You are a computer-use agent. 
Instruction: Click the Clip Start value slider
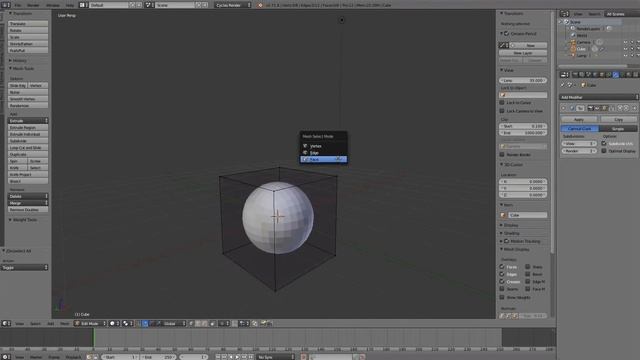pyautogui.click(x=523, y=126)
